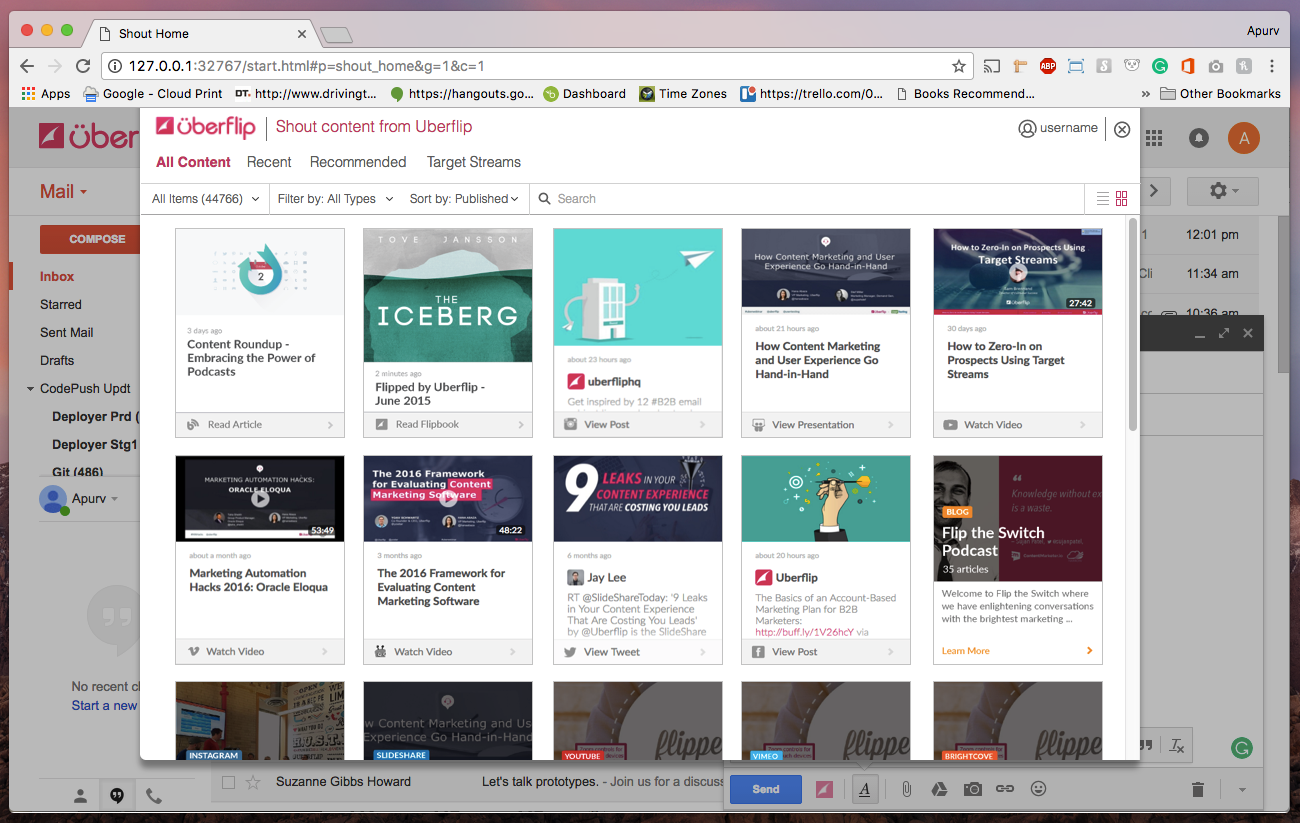Play the Marketing Automation Hacks video thumbnail

[x=260, y=498]
